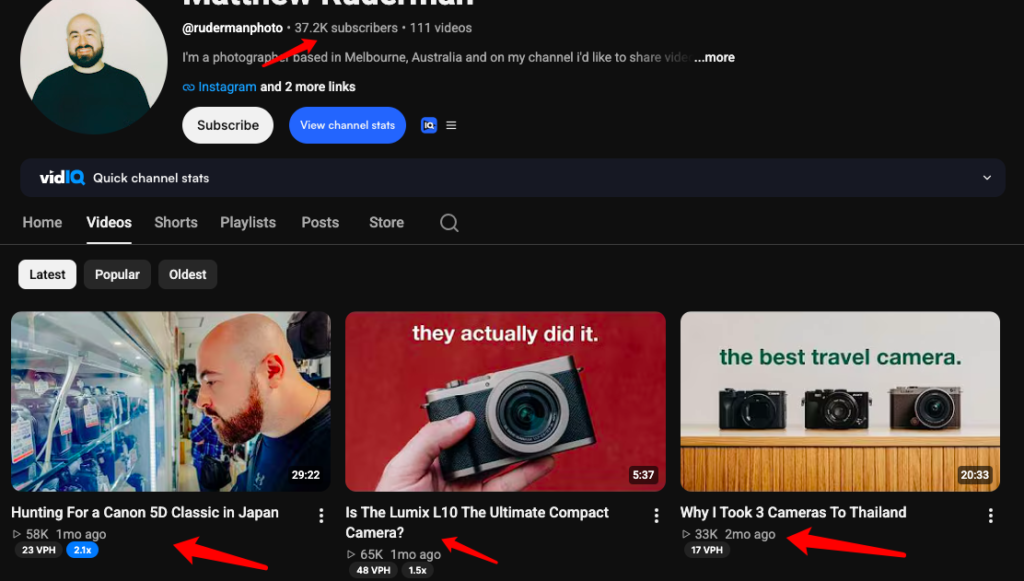The height and width of the screenshot is (581, 1024).
Task: Click the vidIQ icon beside View channel stats
Action: point(428,125)
